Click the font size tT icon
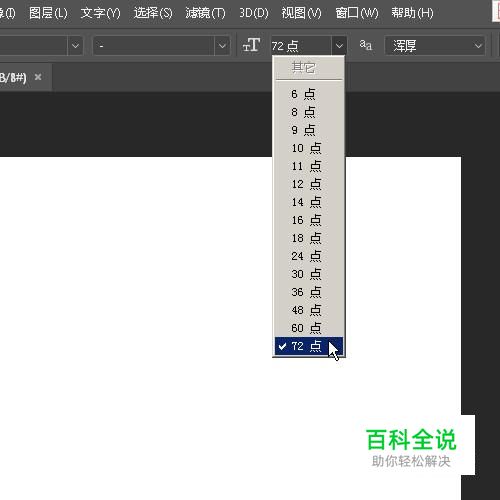Viewport: 500px width, 500px height. (x=251, y=45)
